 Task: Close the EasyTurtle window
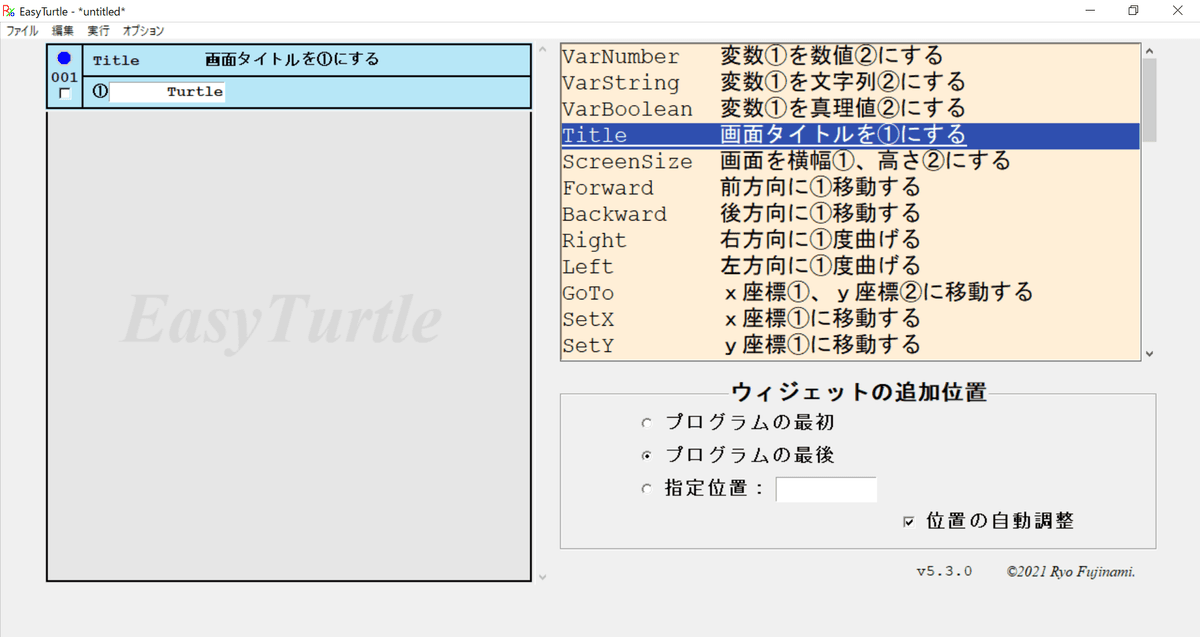pos(1178,10)
